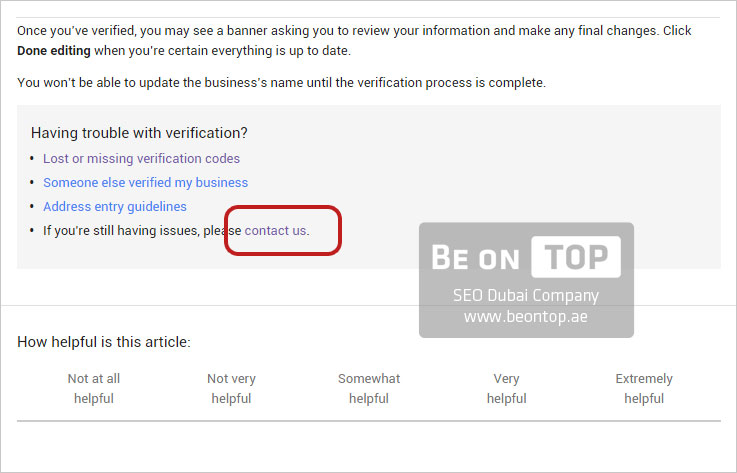Select the Very helpful rating
This screenshot has height=473, width=737.
click(506, 388)
